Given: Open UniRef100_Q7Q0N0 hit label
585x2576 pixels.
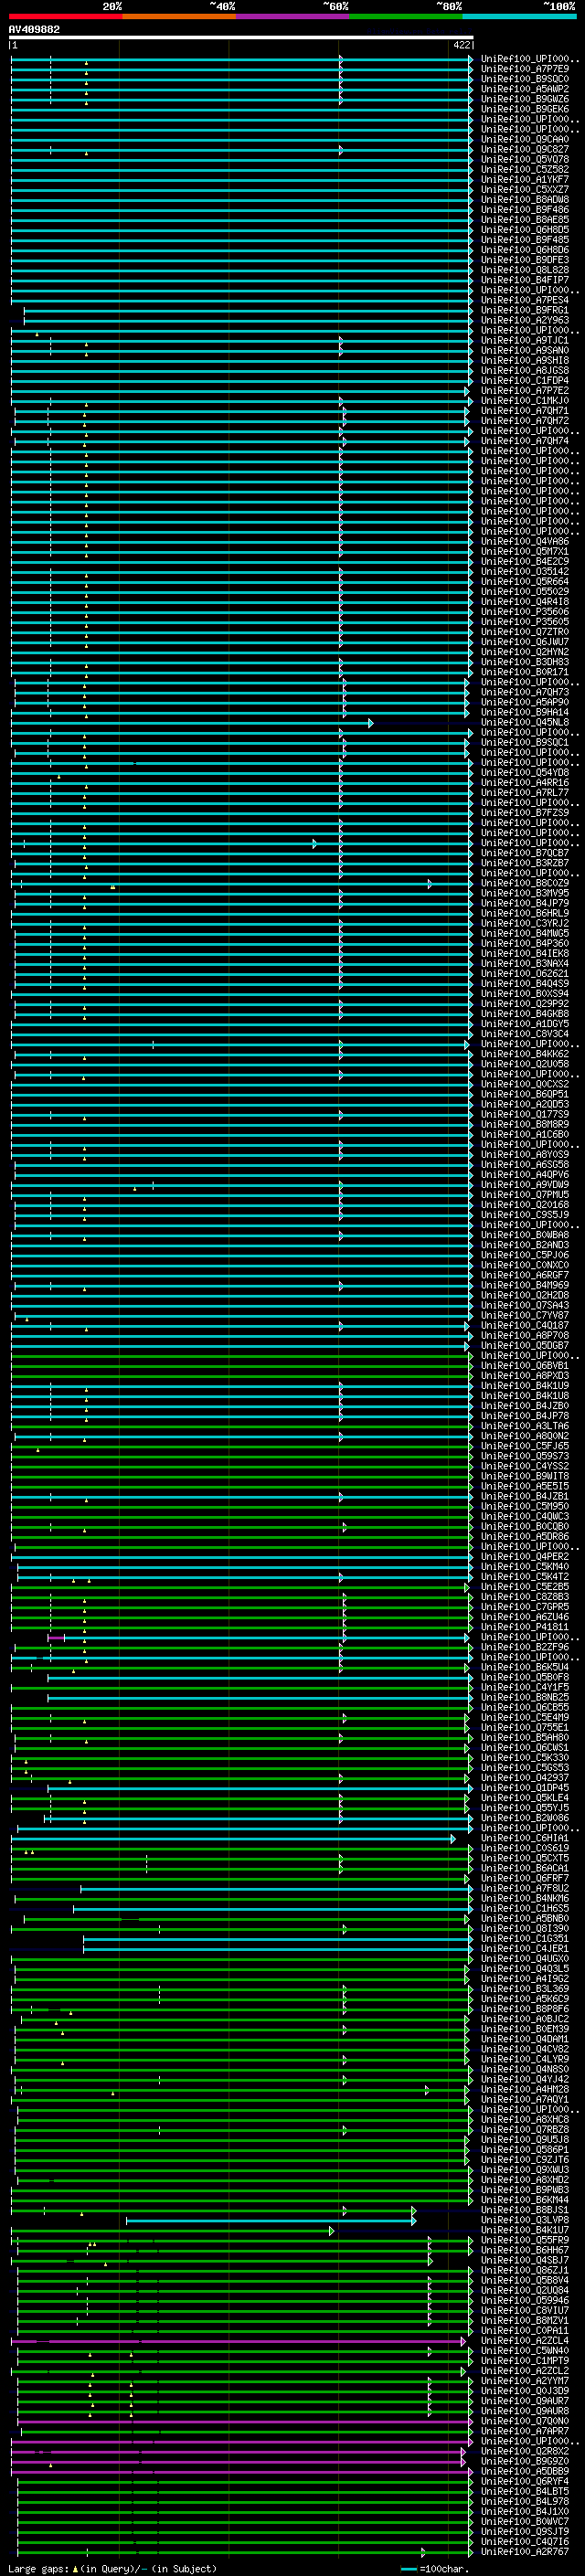Looking at the screenshot, I should [x=524, y=2421].
